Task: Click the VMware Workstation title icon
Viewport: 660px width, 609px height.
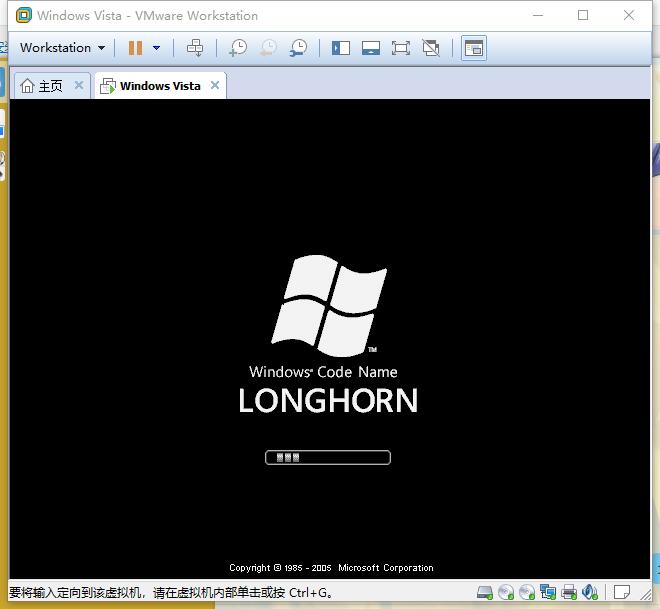Action: 24,15
